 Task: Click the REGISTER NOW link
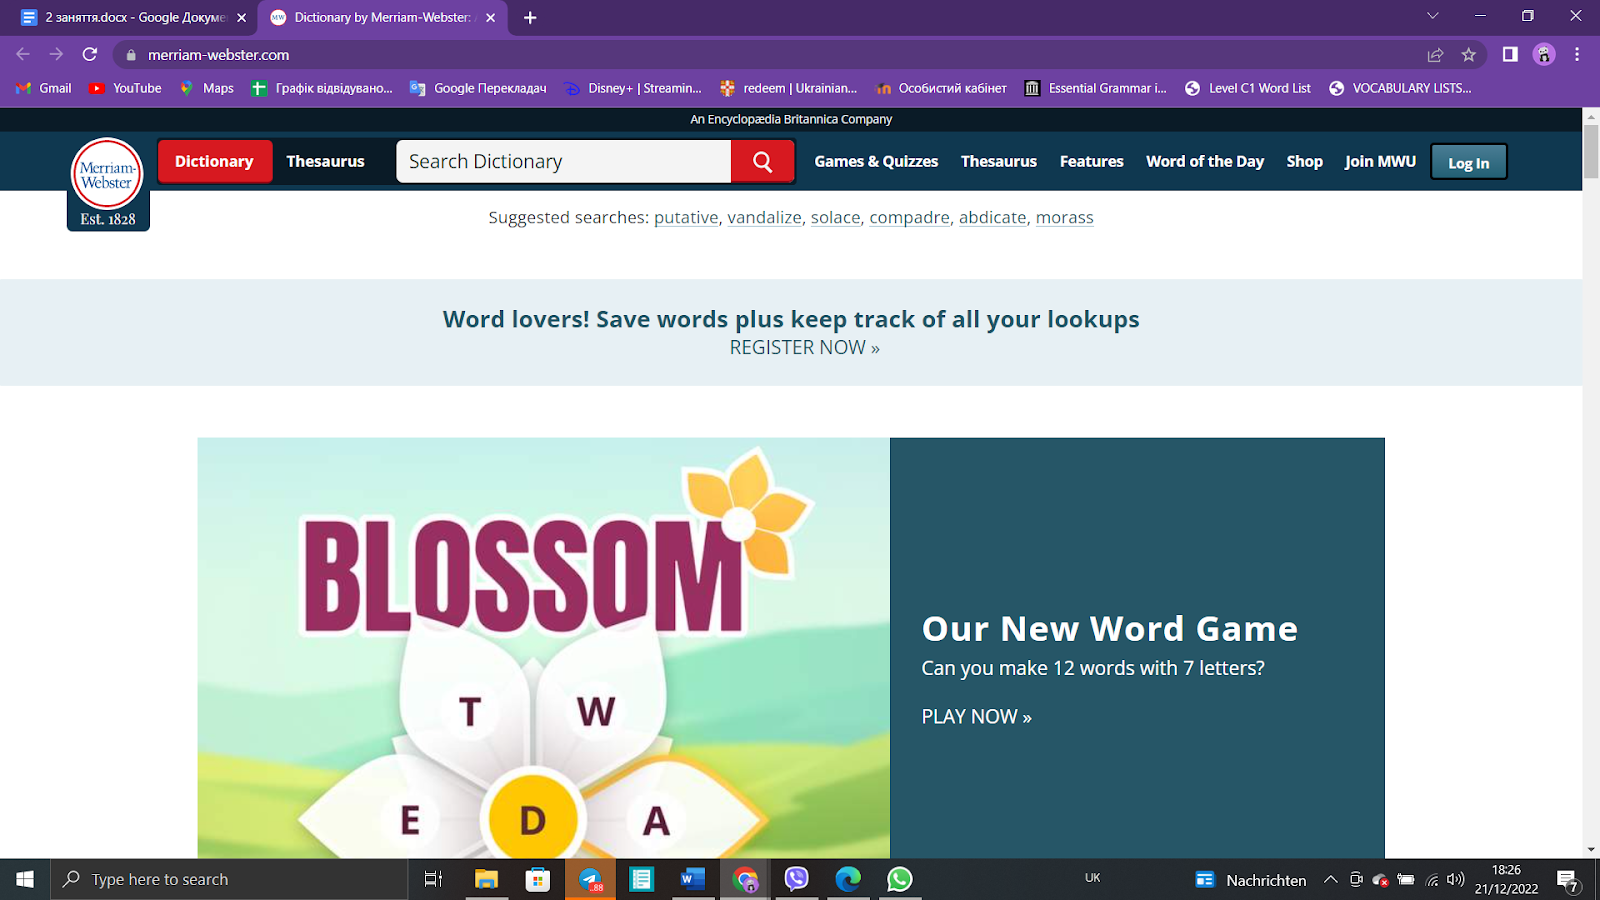tap(805, 348)
